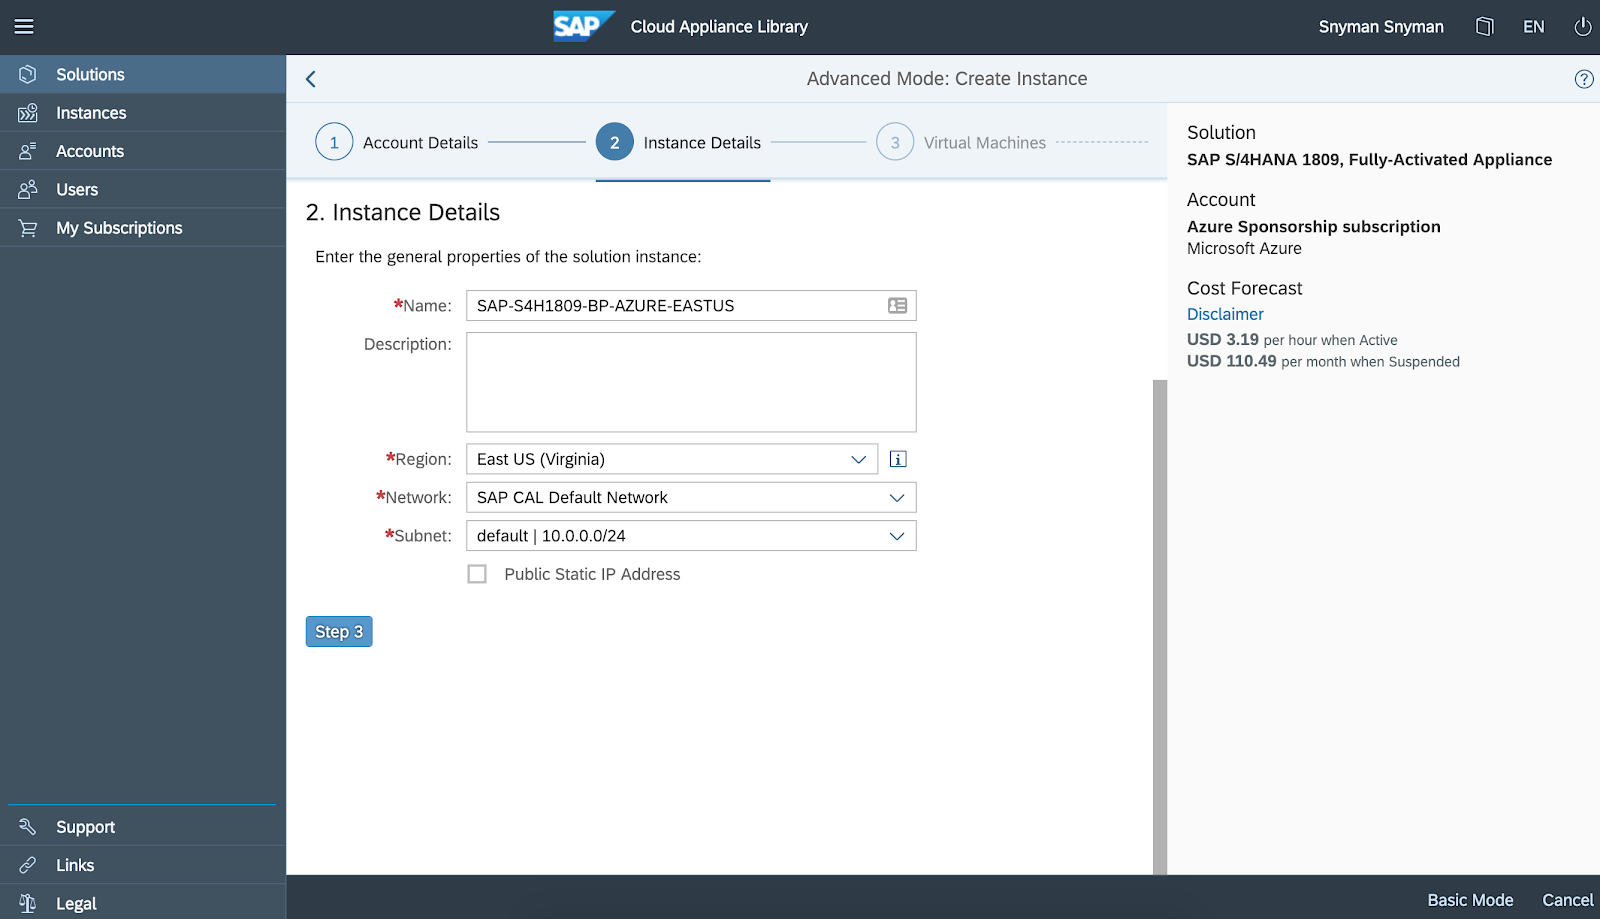Open user menu Snyman Snyman
Screen dimensions: 1600x919
(1381, 27)
